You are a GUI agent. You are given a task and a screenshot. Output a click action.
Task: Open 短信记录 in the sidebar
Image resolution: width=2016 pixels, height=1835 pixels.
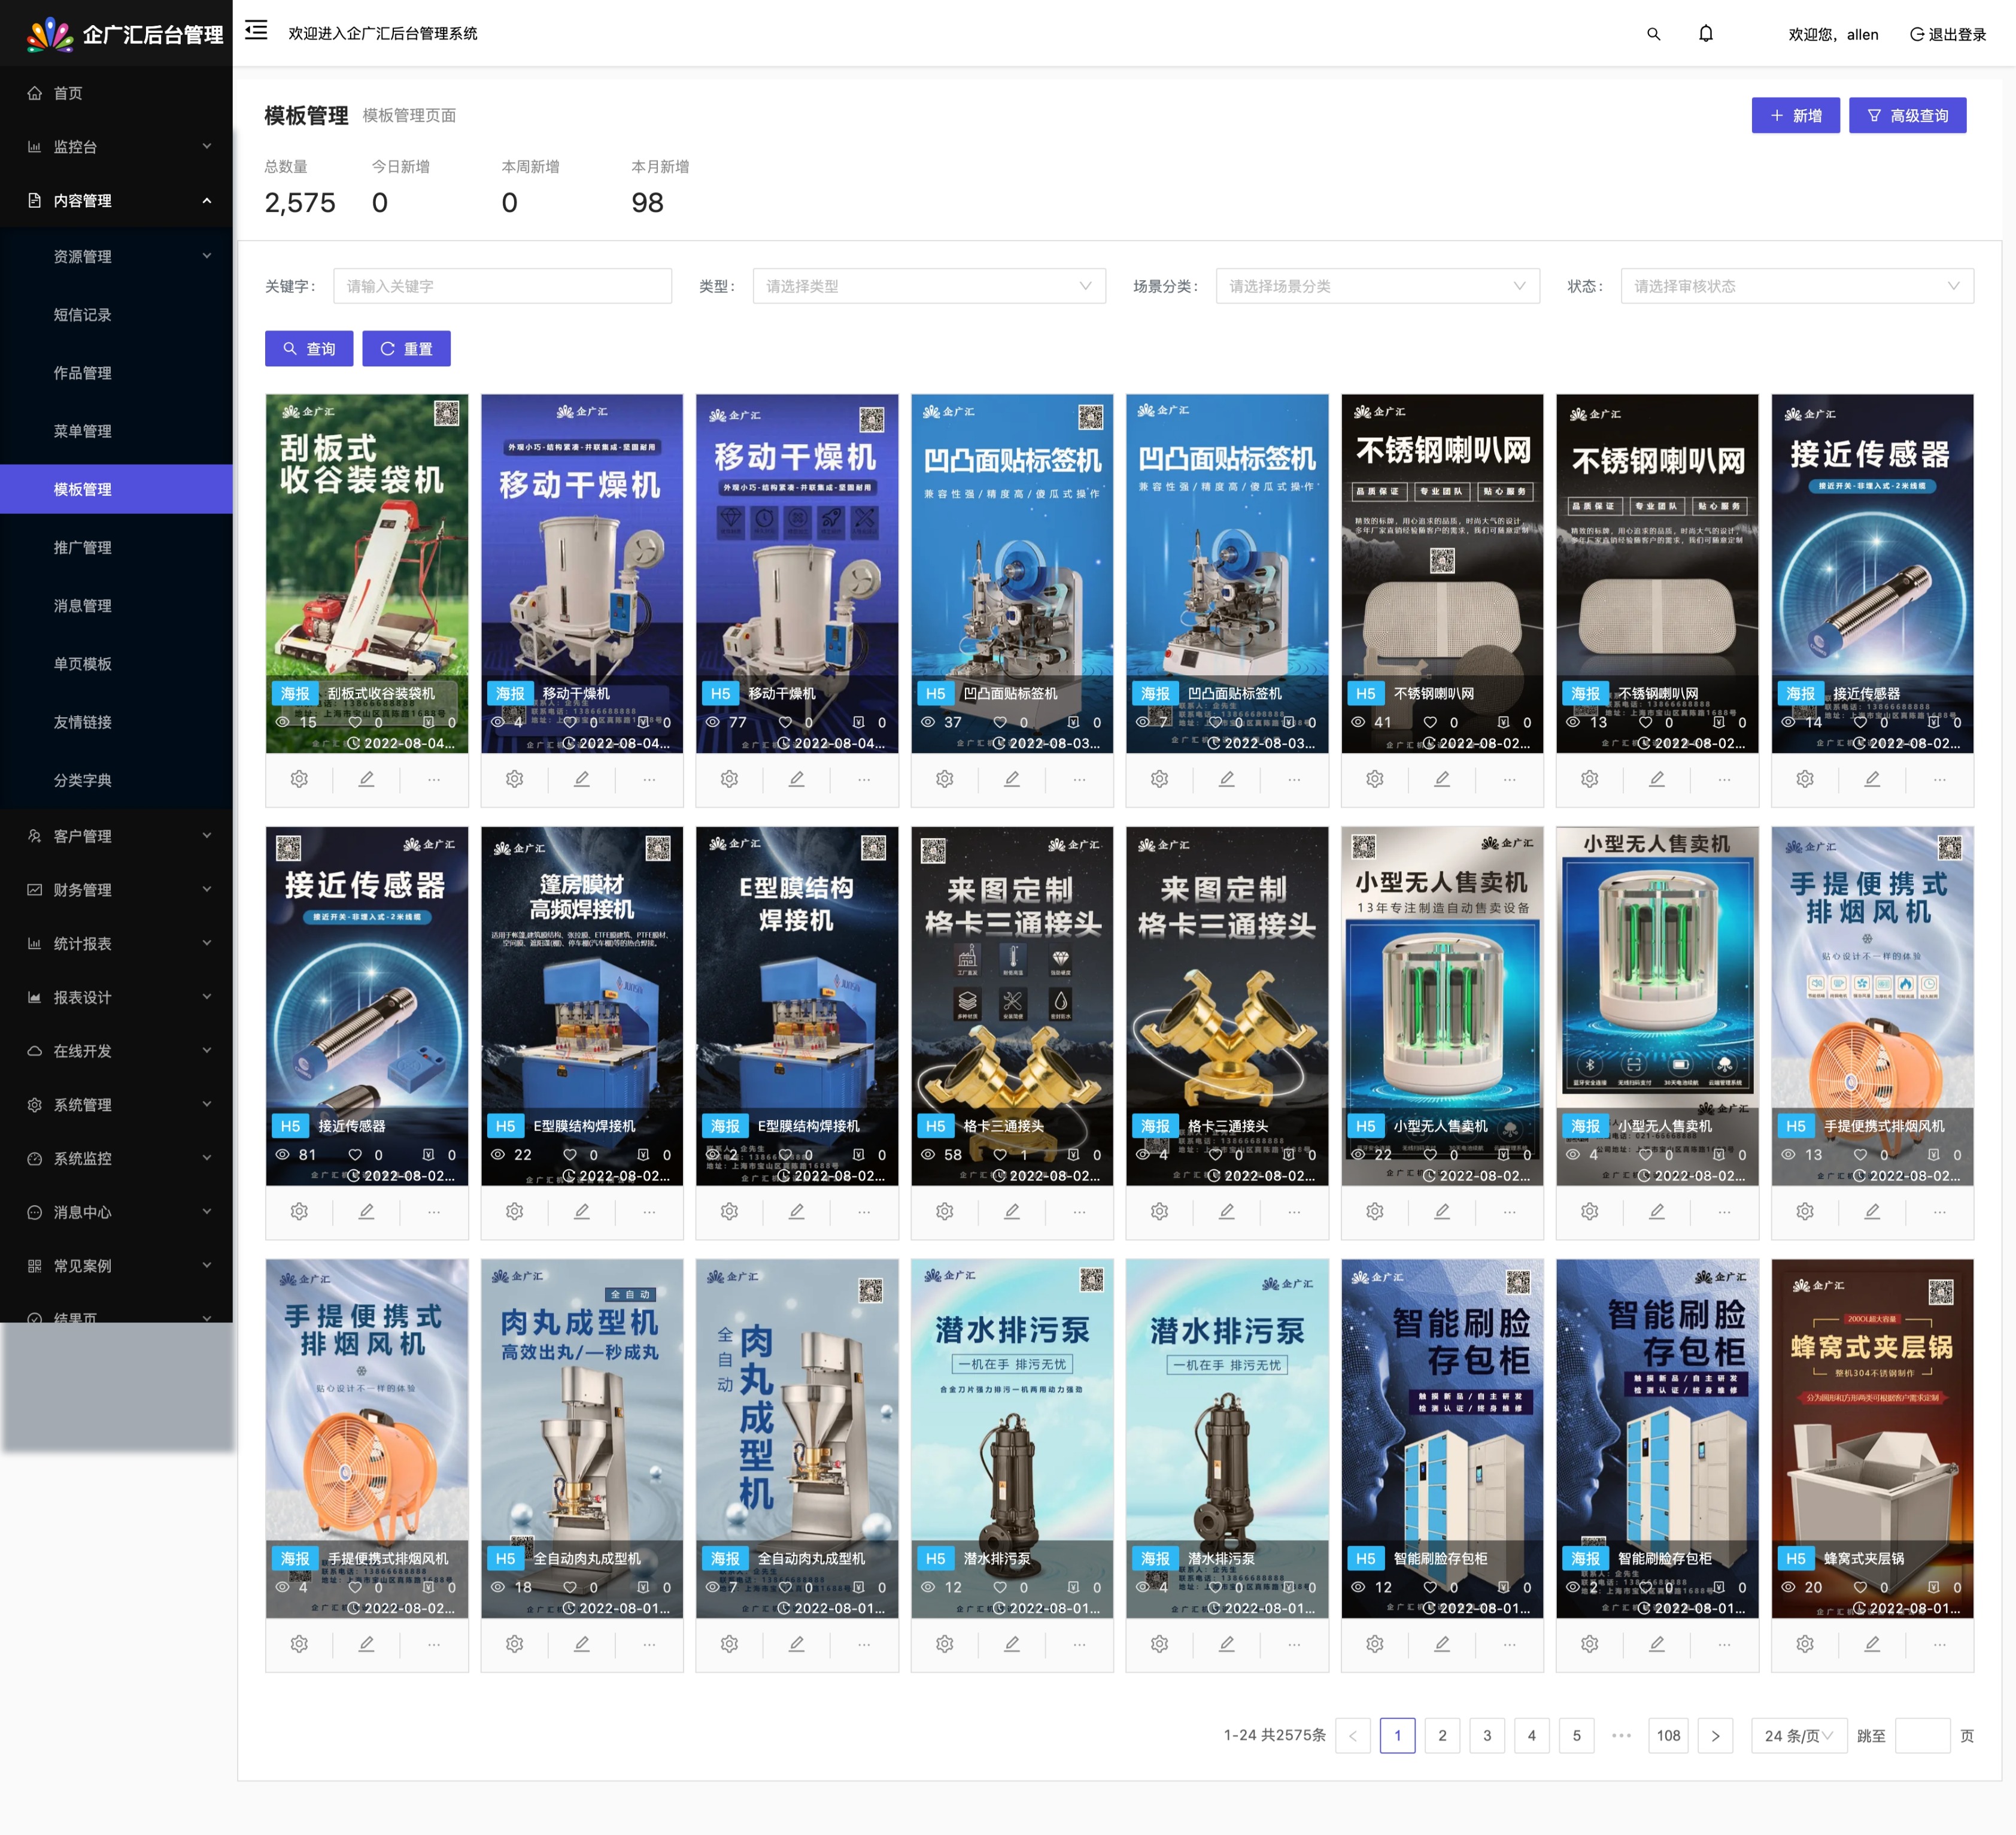pyautogui.click(x=116, y=315)
